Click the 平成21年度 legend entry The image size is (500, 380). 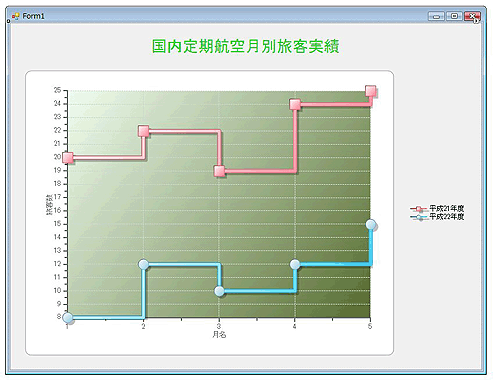(x=437, y=209)
